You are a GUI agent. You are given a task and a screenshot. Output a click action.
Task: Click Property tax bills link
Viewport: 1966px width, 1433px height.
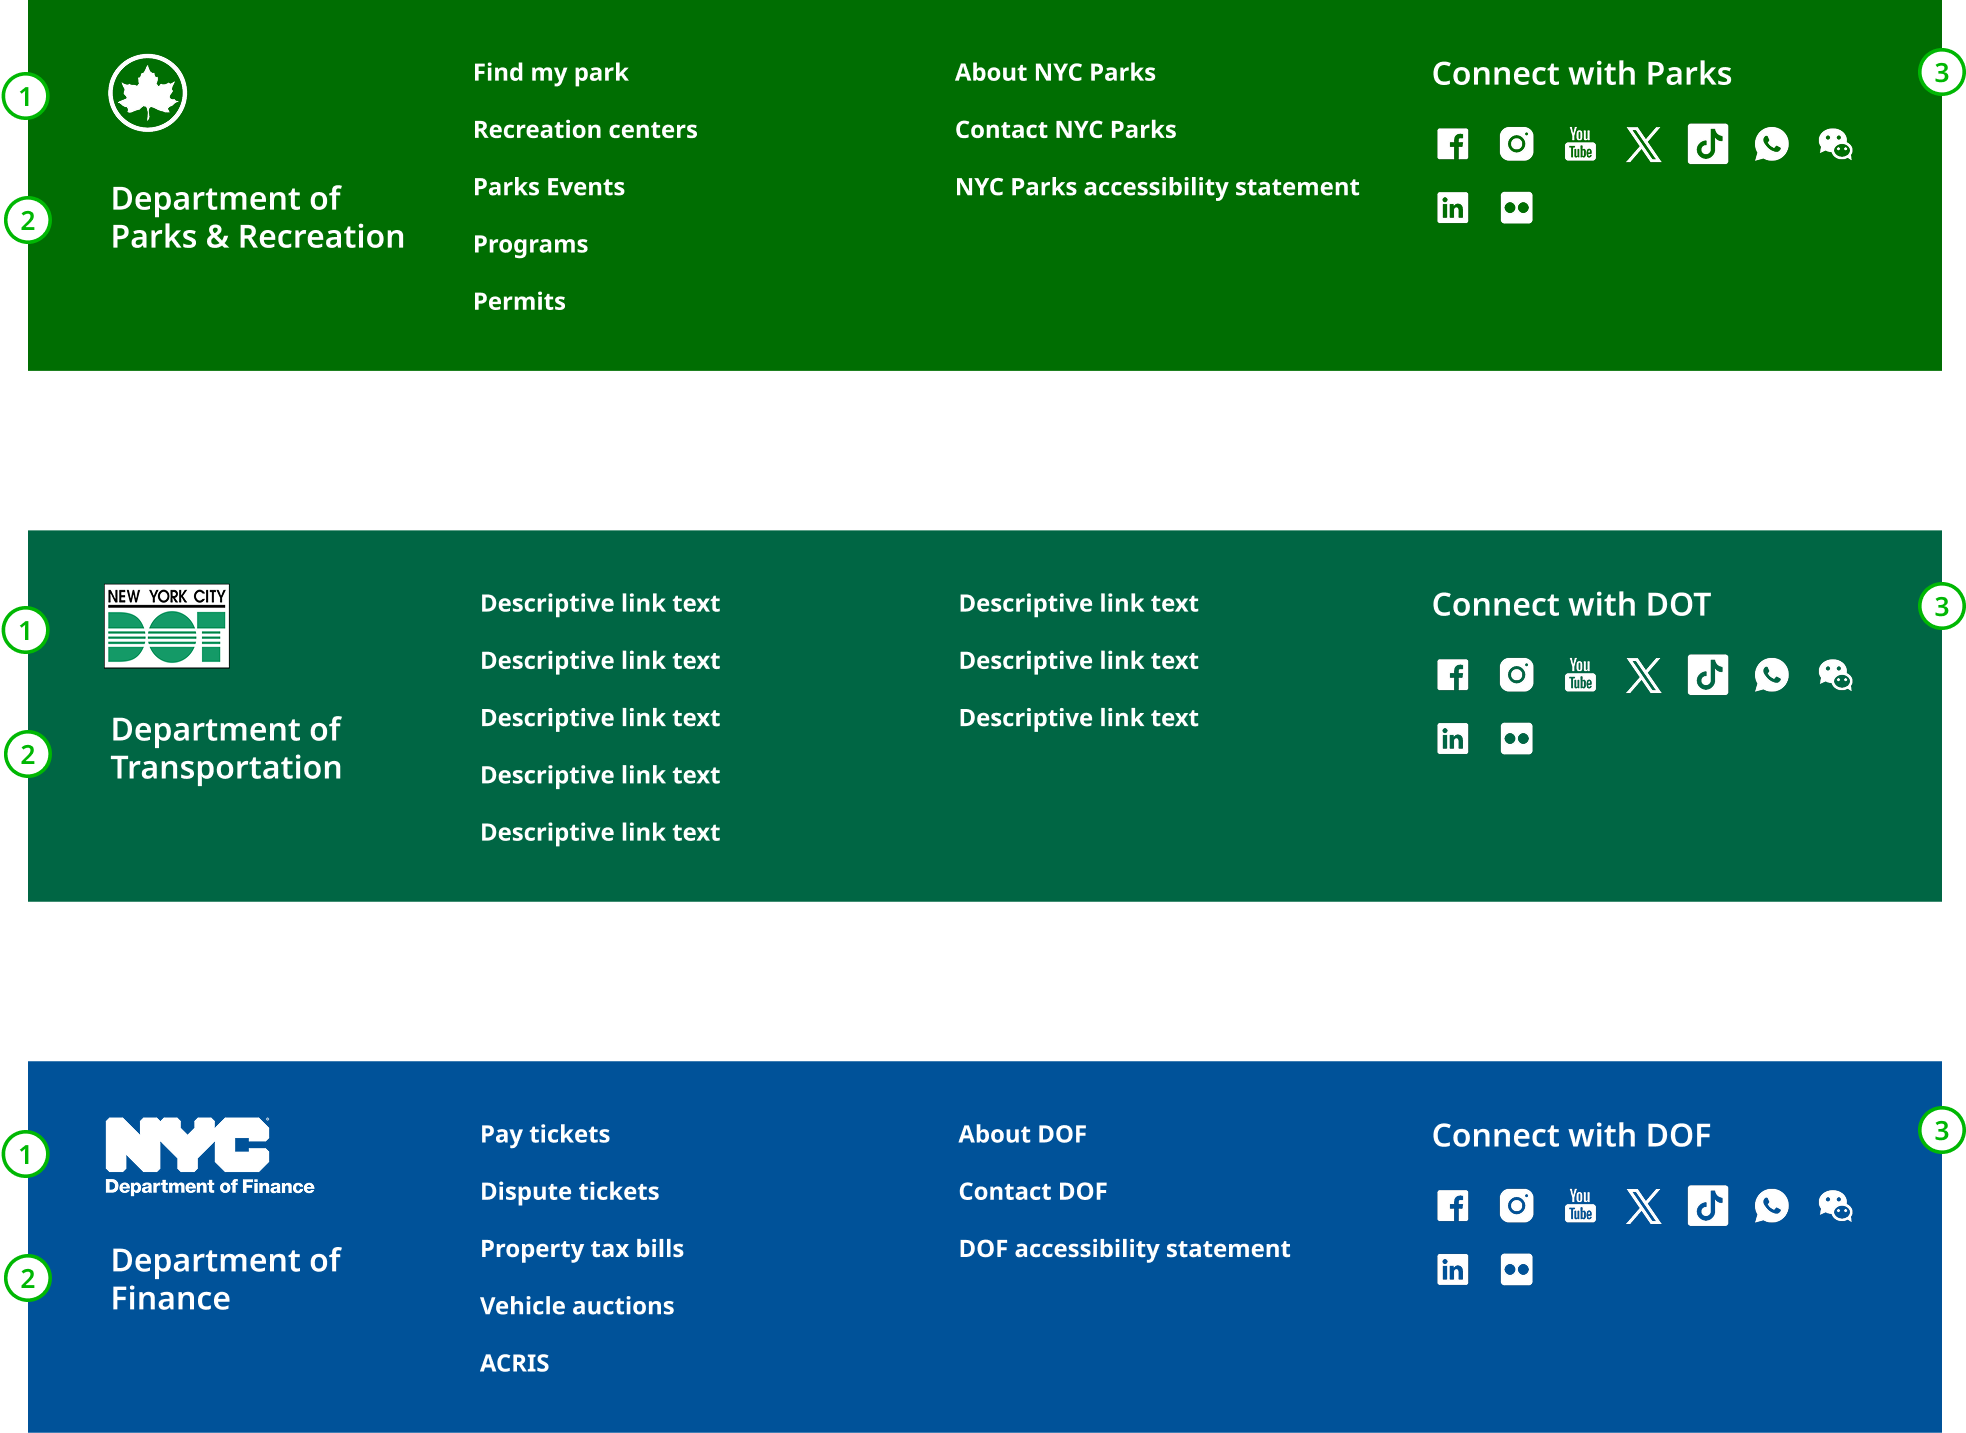tap(581, 1248)
